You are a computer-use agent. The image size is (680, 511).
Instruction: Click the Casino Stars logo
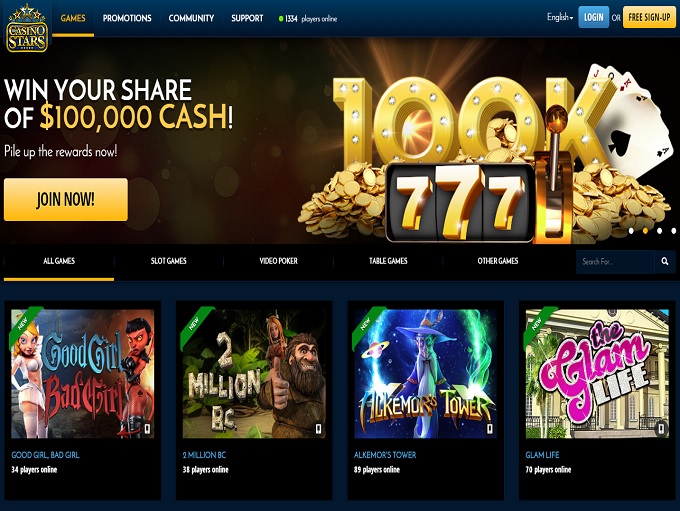pyautogui.click(x=27, y=29)
